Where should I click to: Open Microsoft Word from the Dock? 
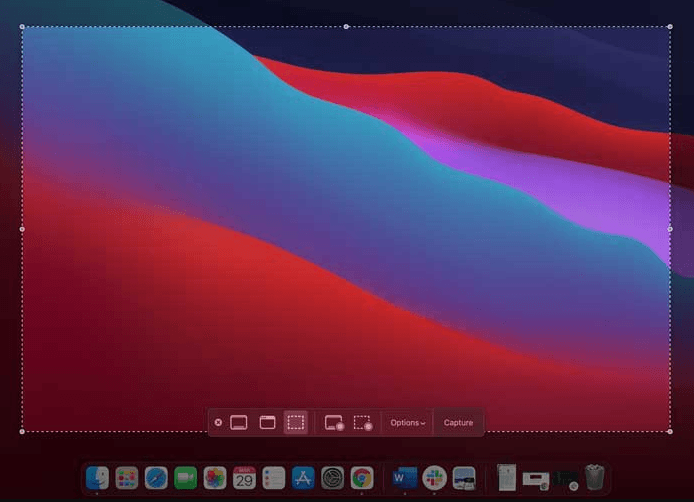point(405,478)
